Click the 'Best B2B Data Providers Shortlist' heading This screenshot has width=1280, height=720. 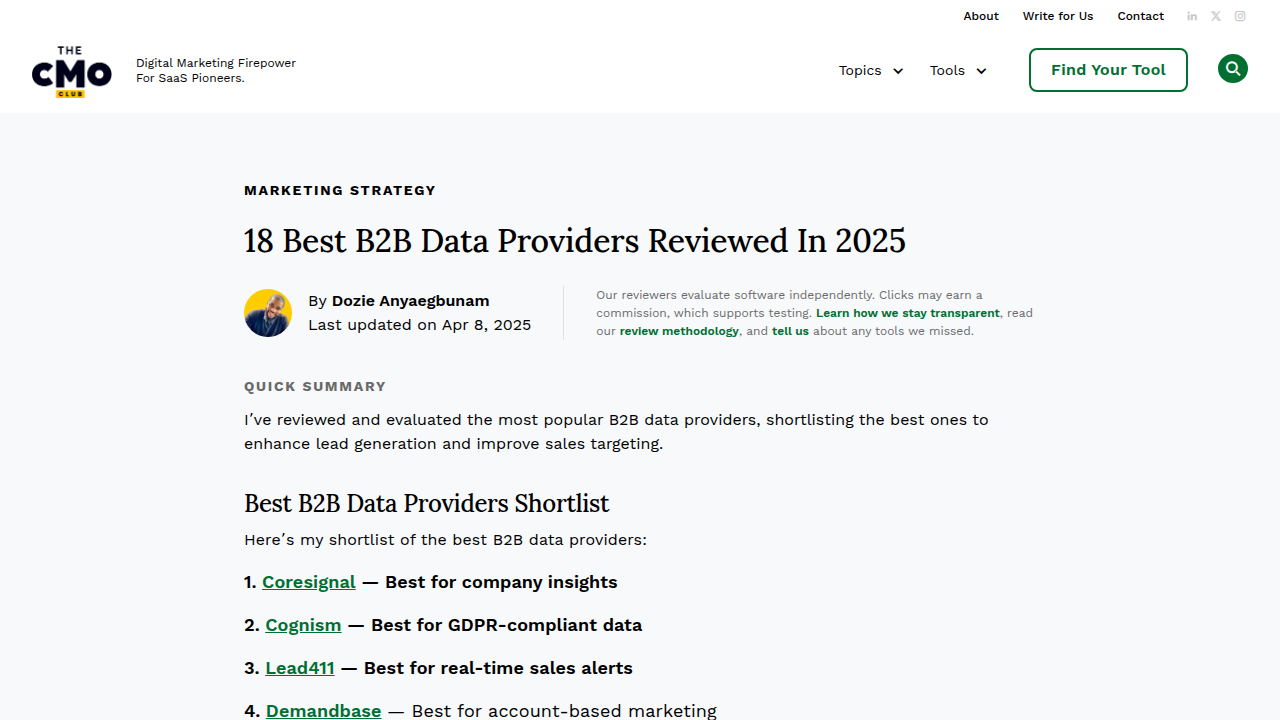coord(427,503)
